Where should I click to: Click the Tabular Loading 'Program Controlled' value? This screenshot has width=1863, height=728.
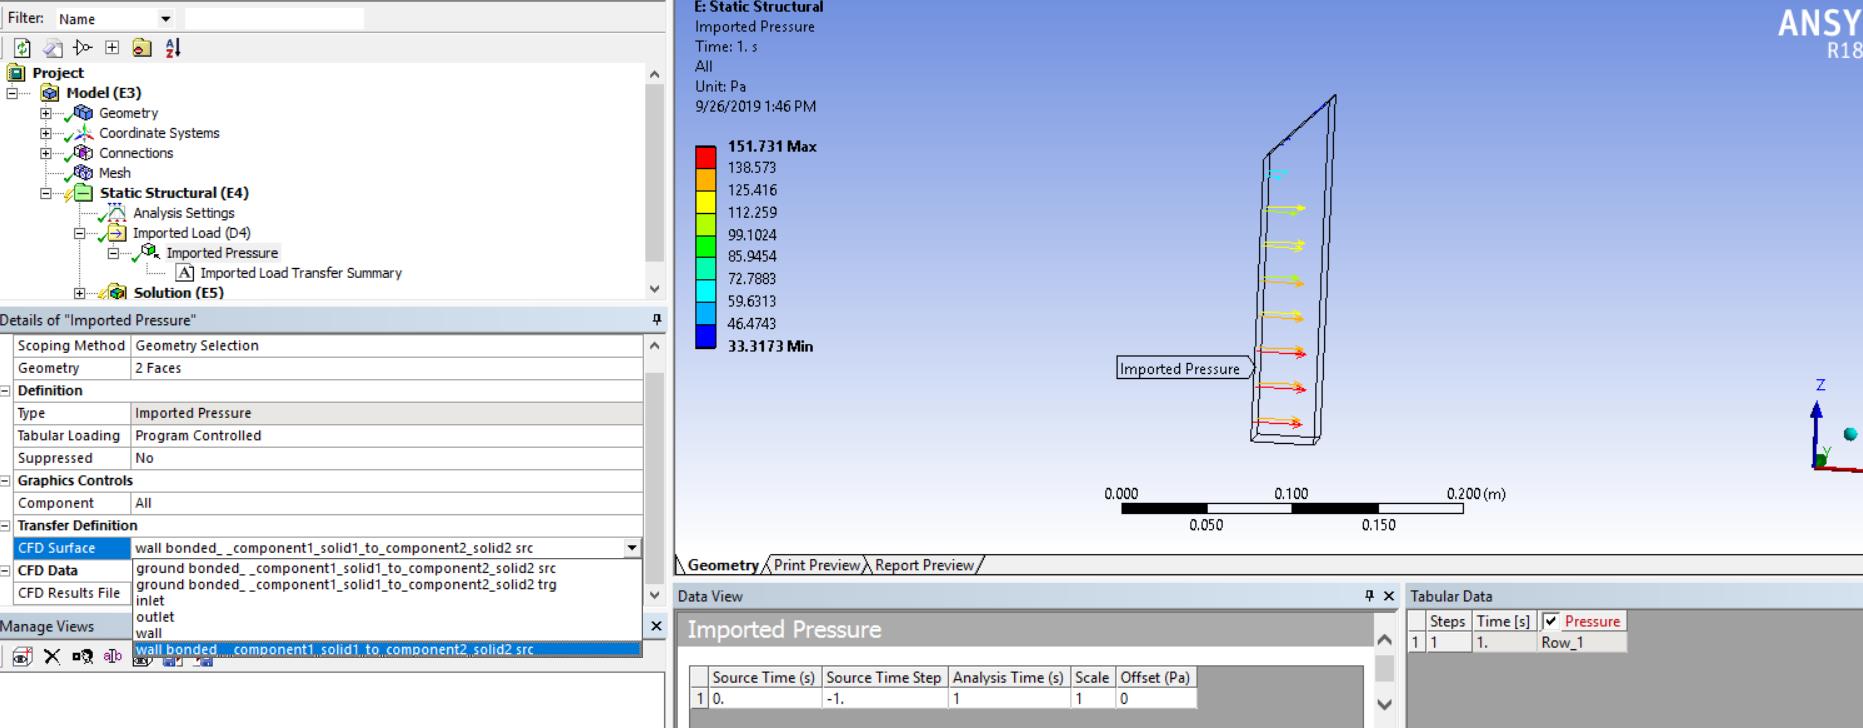387,436
